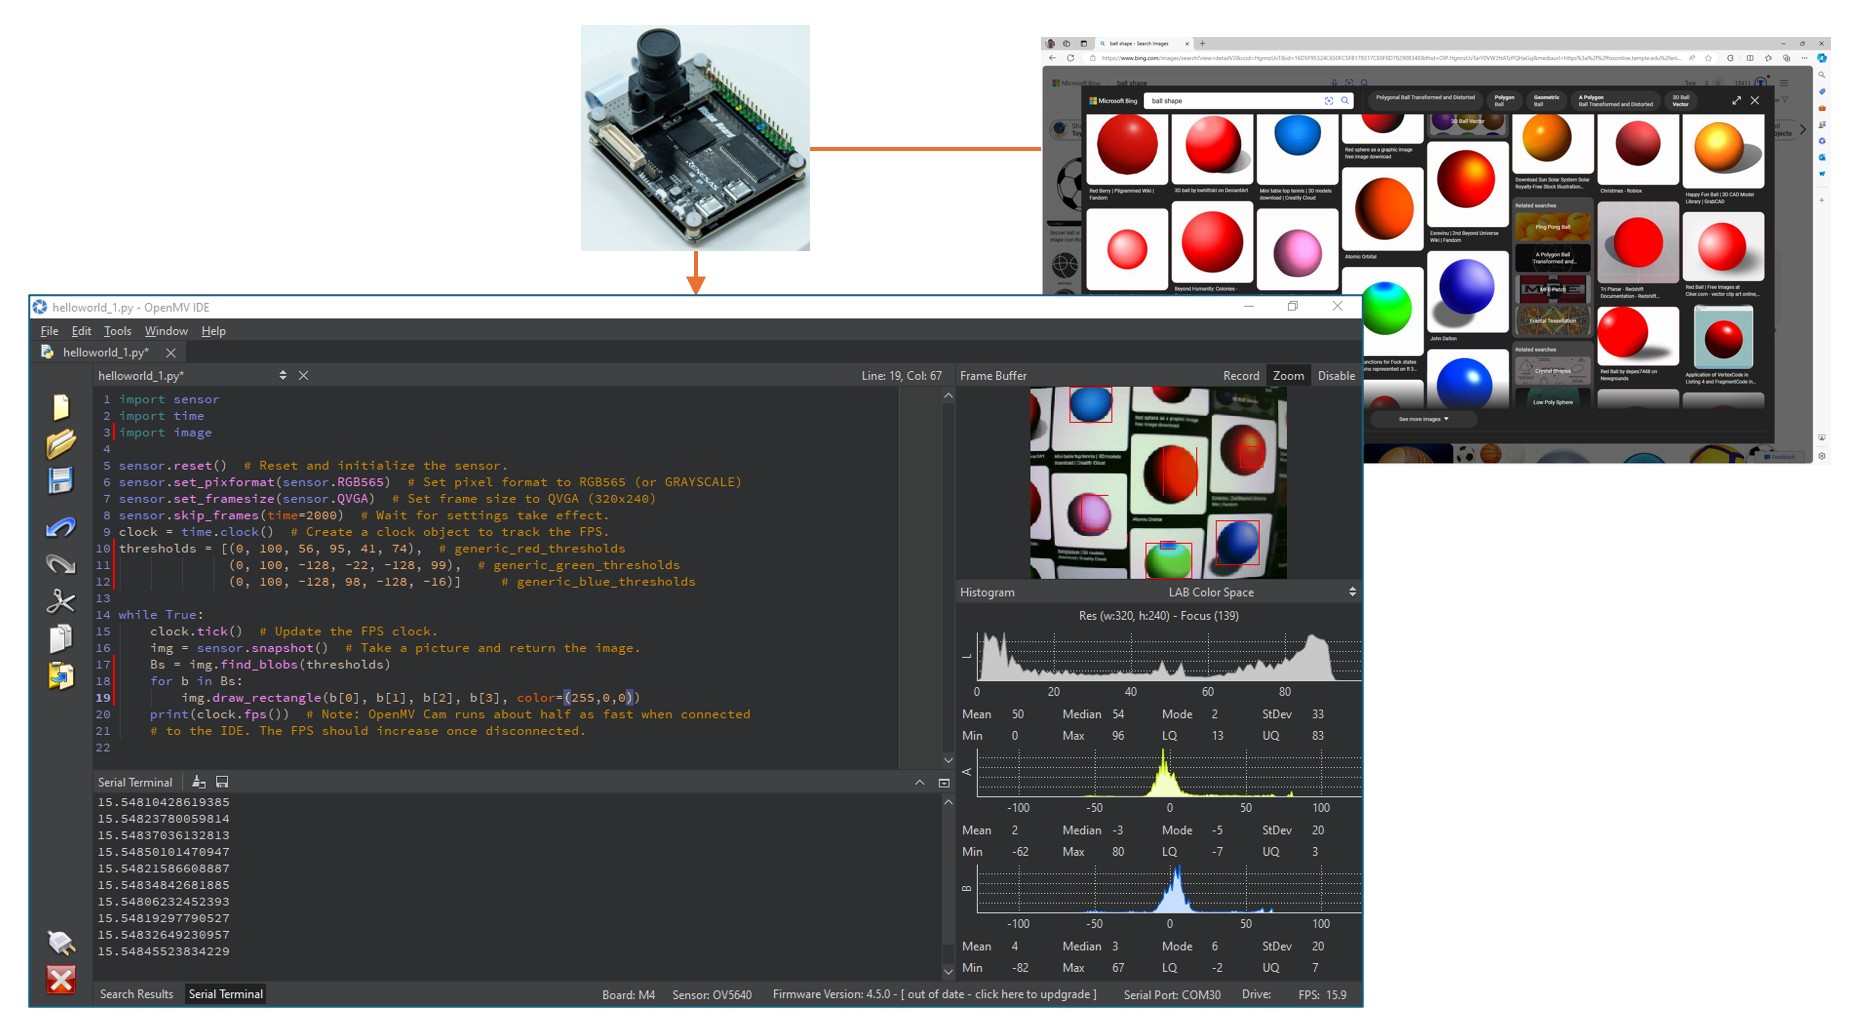Click the Bing search magnifier icon

pos(1345,101)
